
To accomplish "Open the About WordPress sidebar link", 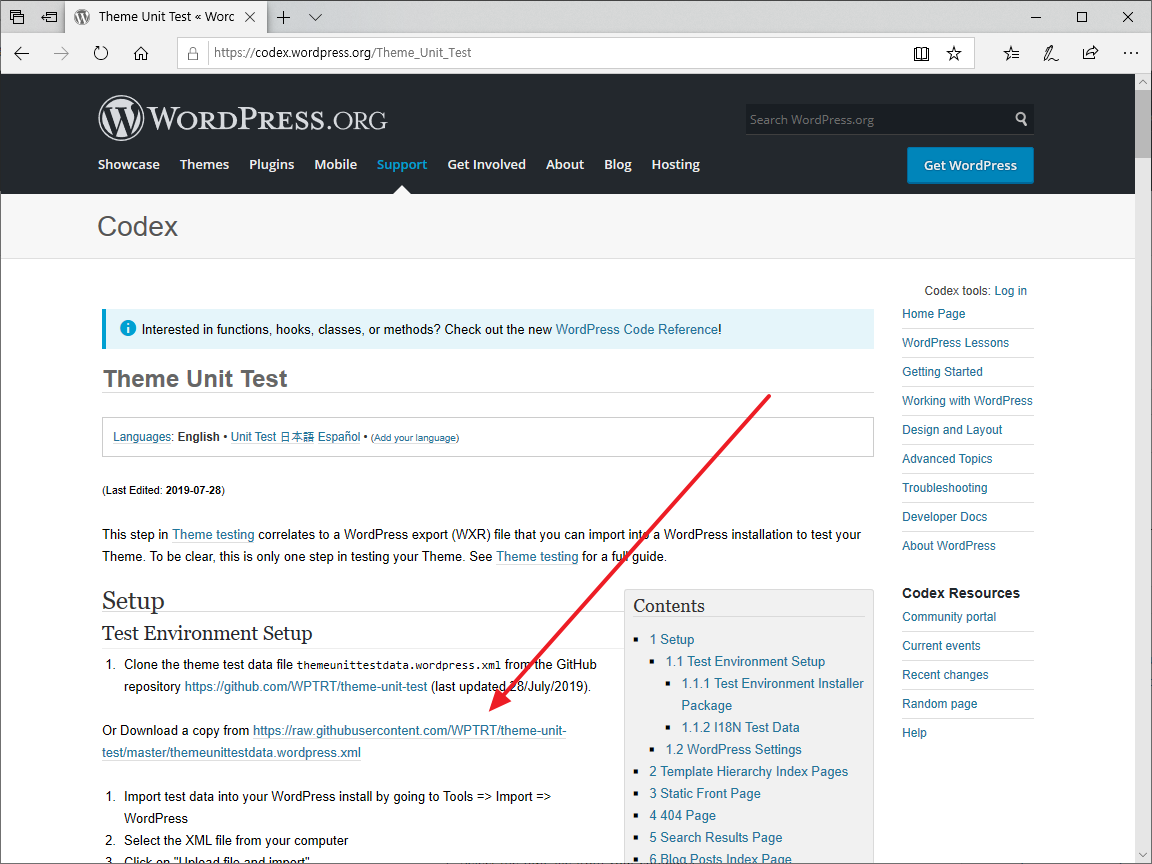I will tap(948, 546).
